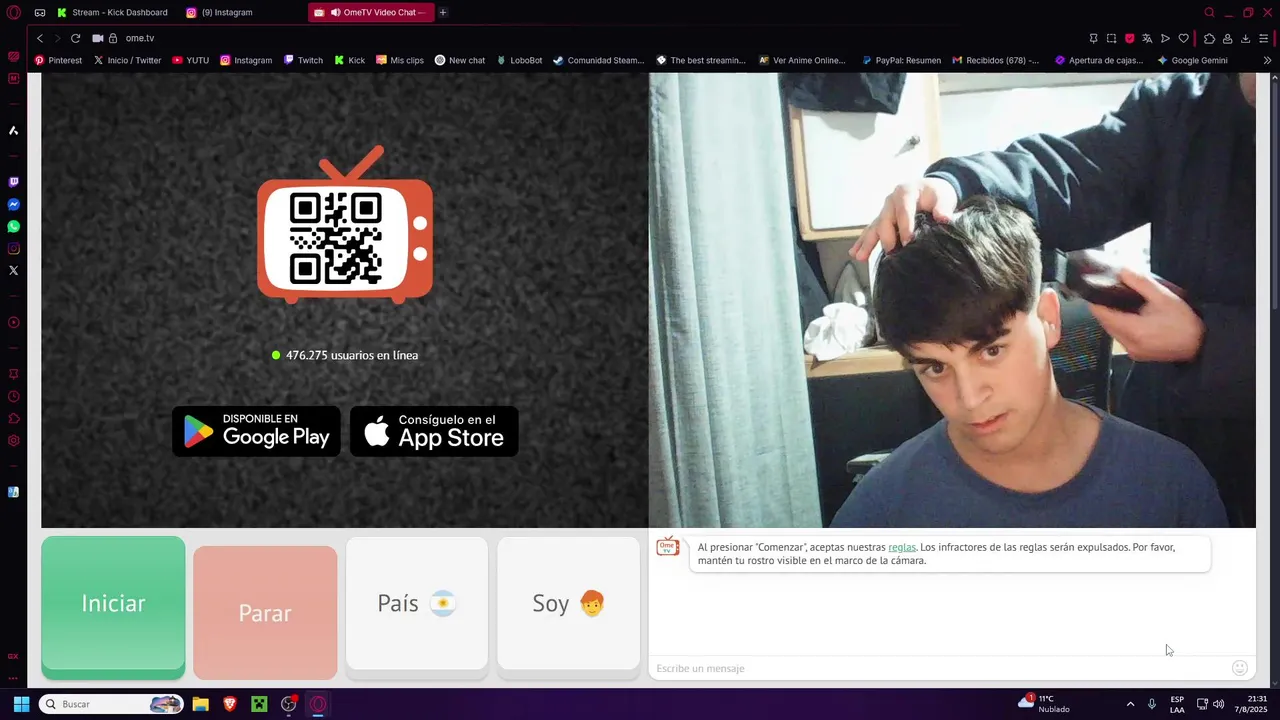The image size is (1280, 720).
Task: Open the Soy gender selector
Action: click(x=568, y=603)
